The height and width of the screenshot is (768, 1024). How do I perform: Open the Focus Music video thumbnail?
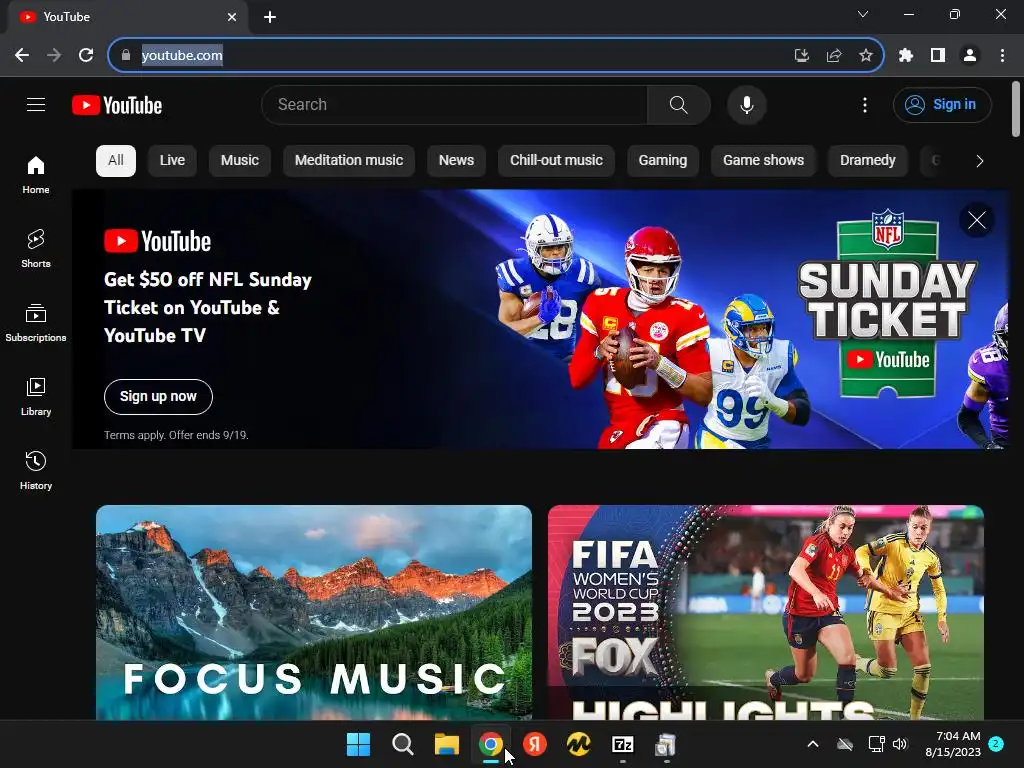click(314, 612)
